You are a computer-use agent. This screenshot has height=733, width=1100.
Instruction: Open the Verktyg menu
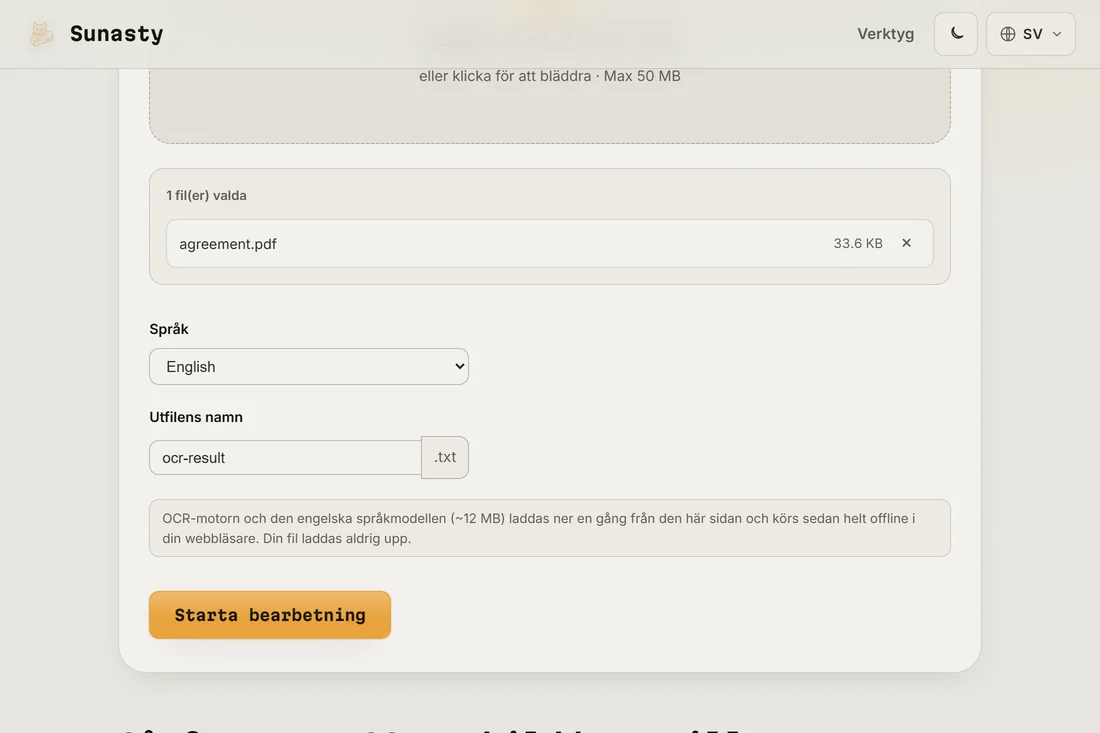pos(885,34)
